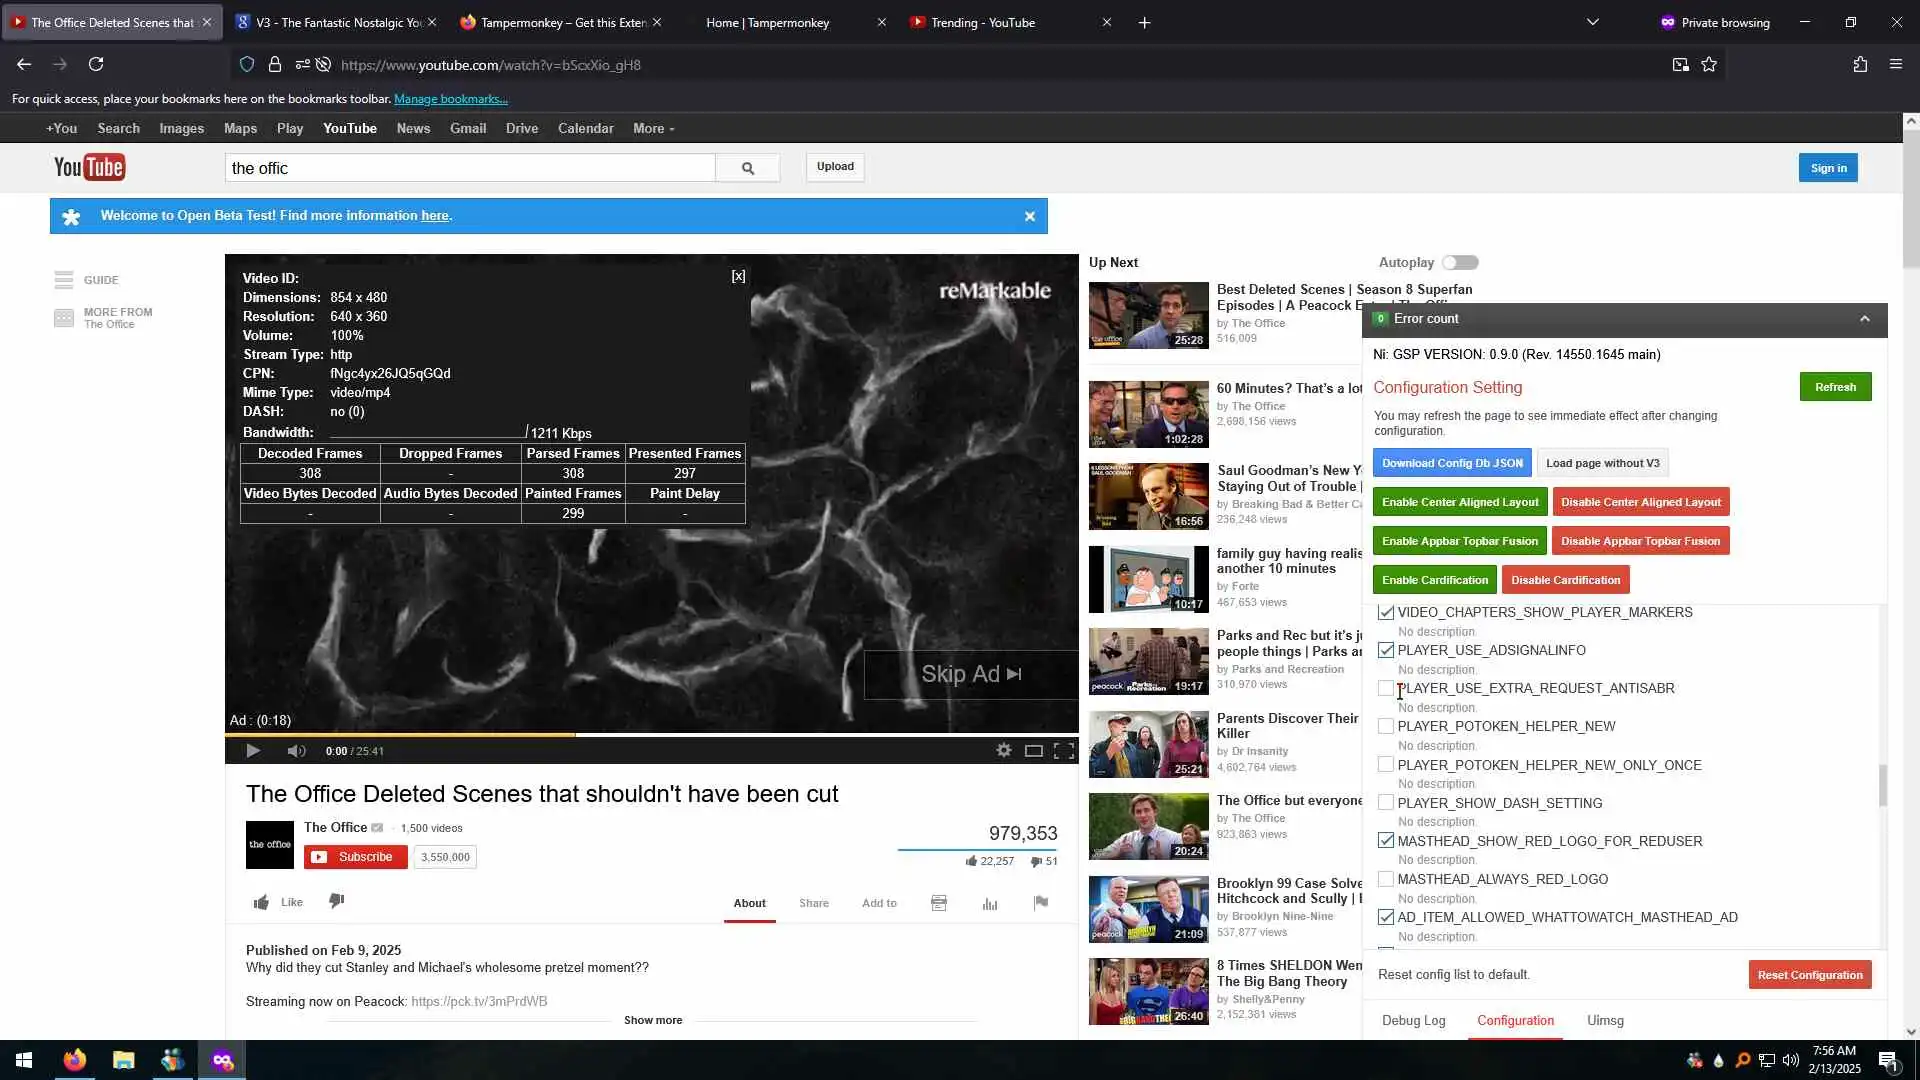
Task: Check PLAYER_SHOW_DASH_SETTING option
Action: tap(1386, 803)
